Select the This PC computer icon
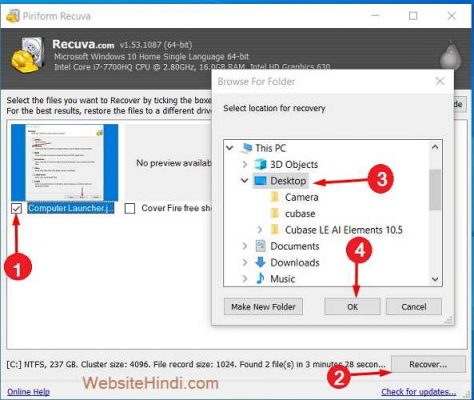 pyautogui.click(x=246, y=148)
